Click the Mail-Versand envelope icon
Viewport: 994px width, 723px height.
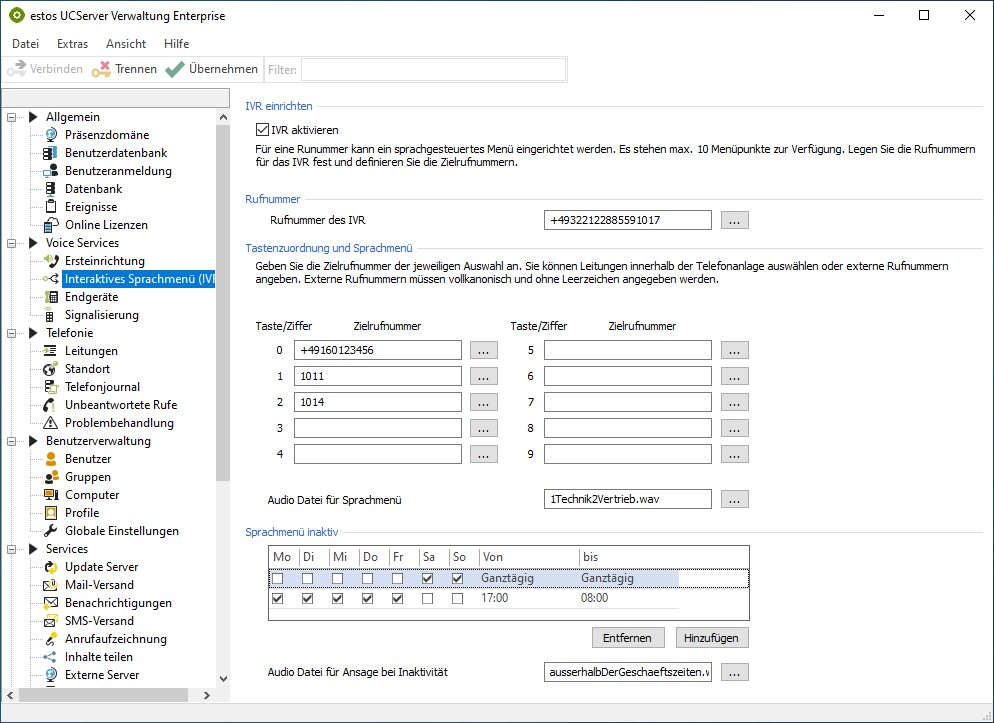pos(51,585)
